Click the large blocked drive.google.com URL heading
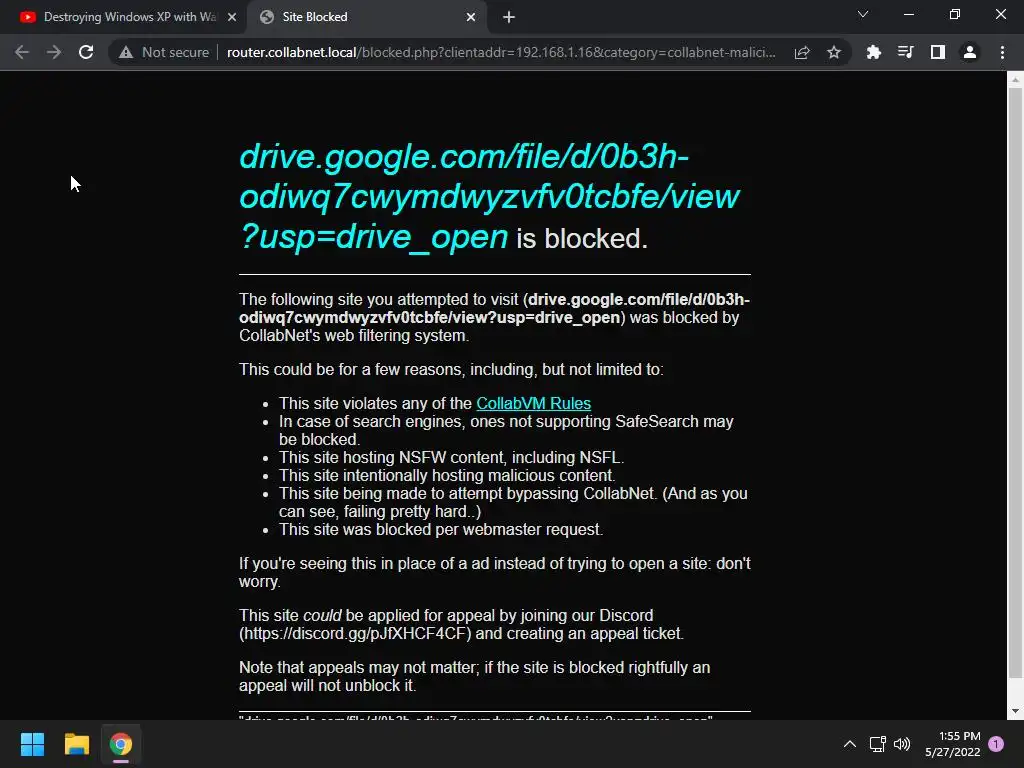The width and height of the screenshot is (1024, 768). (489, 197)
